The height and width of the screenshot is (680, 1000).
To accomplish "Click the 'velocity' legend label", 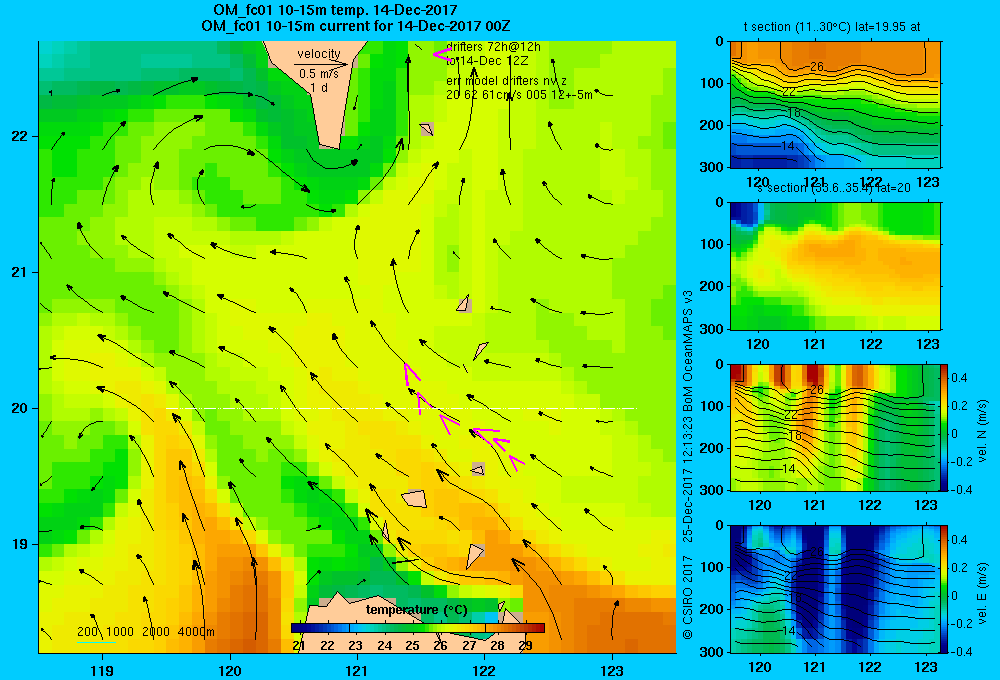I will pos(318,54).
